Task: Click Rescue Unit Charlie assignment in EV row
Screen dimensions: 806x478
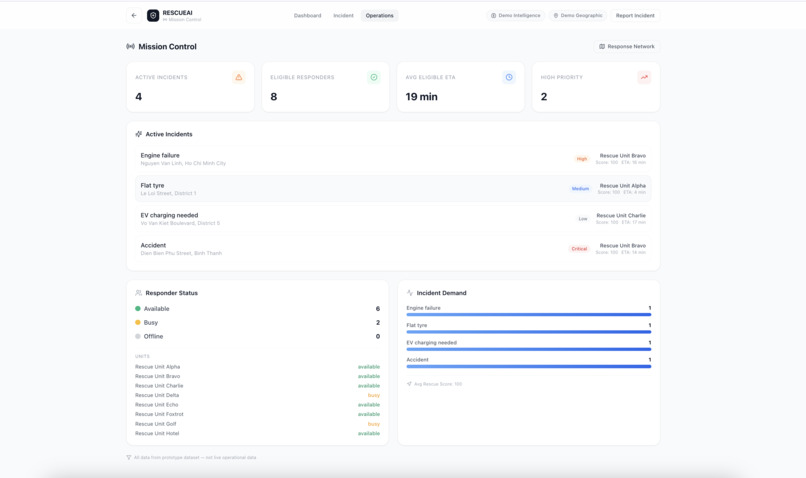Action: tap(621, 218)
